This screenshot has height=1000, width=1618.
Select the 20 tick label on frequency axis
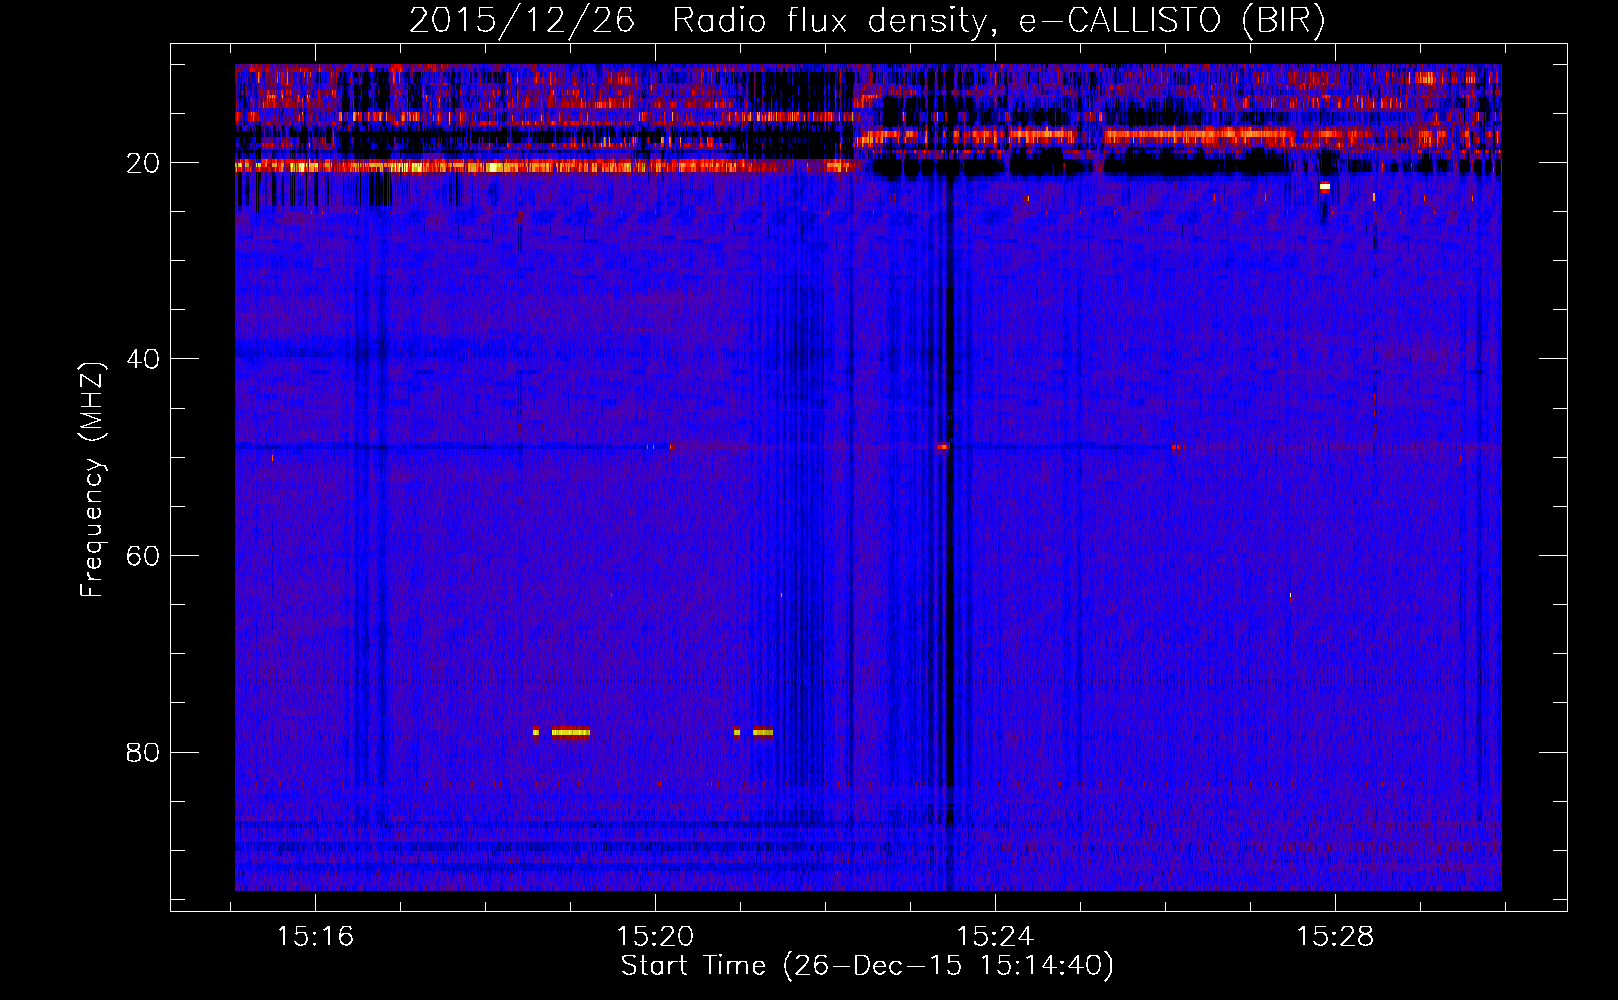pos(144,163)
